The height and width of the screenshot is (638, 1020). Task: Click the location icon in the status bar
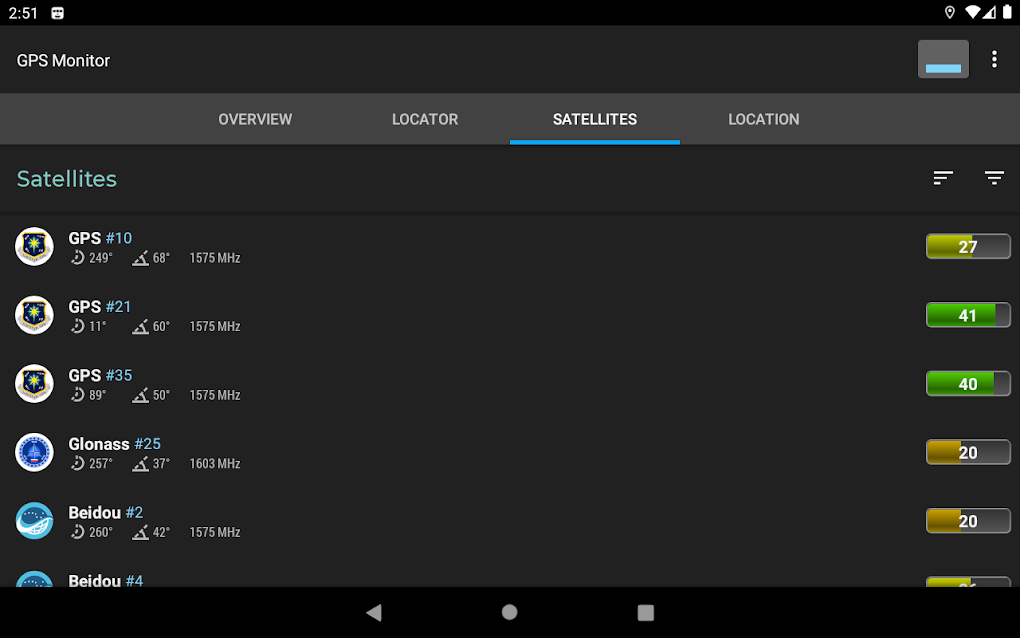click(950, 13)
